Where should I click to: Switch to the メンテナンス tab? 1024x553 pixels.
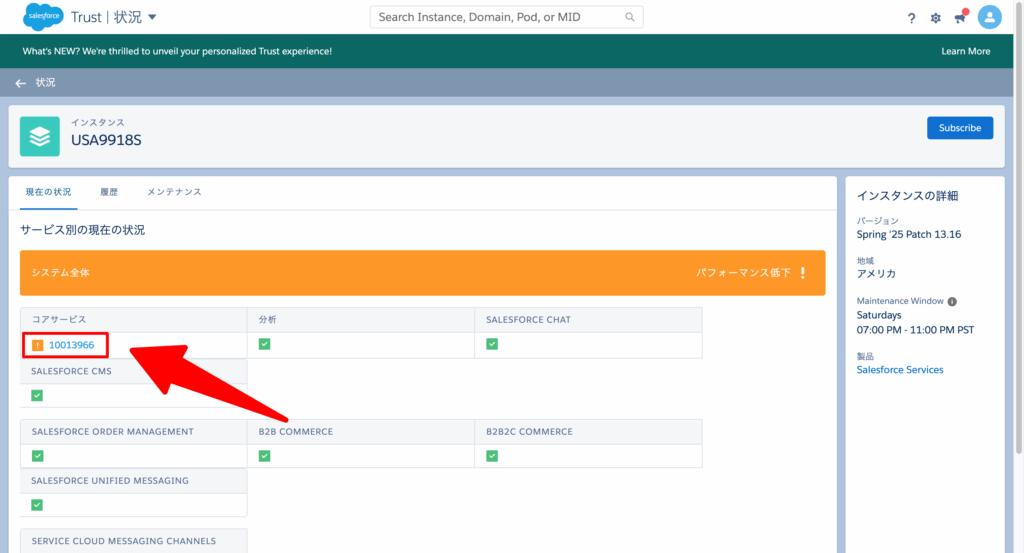[x=174, y=192]
